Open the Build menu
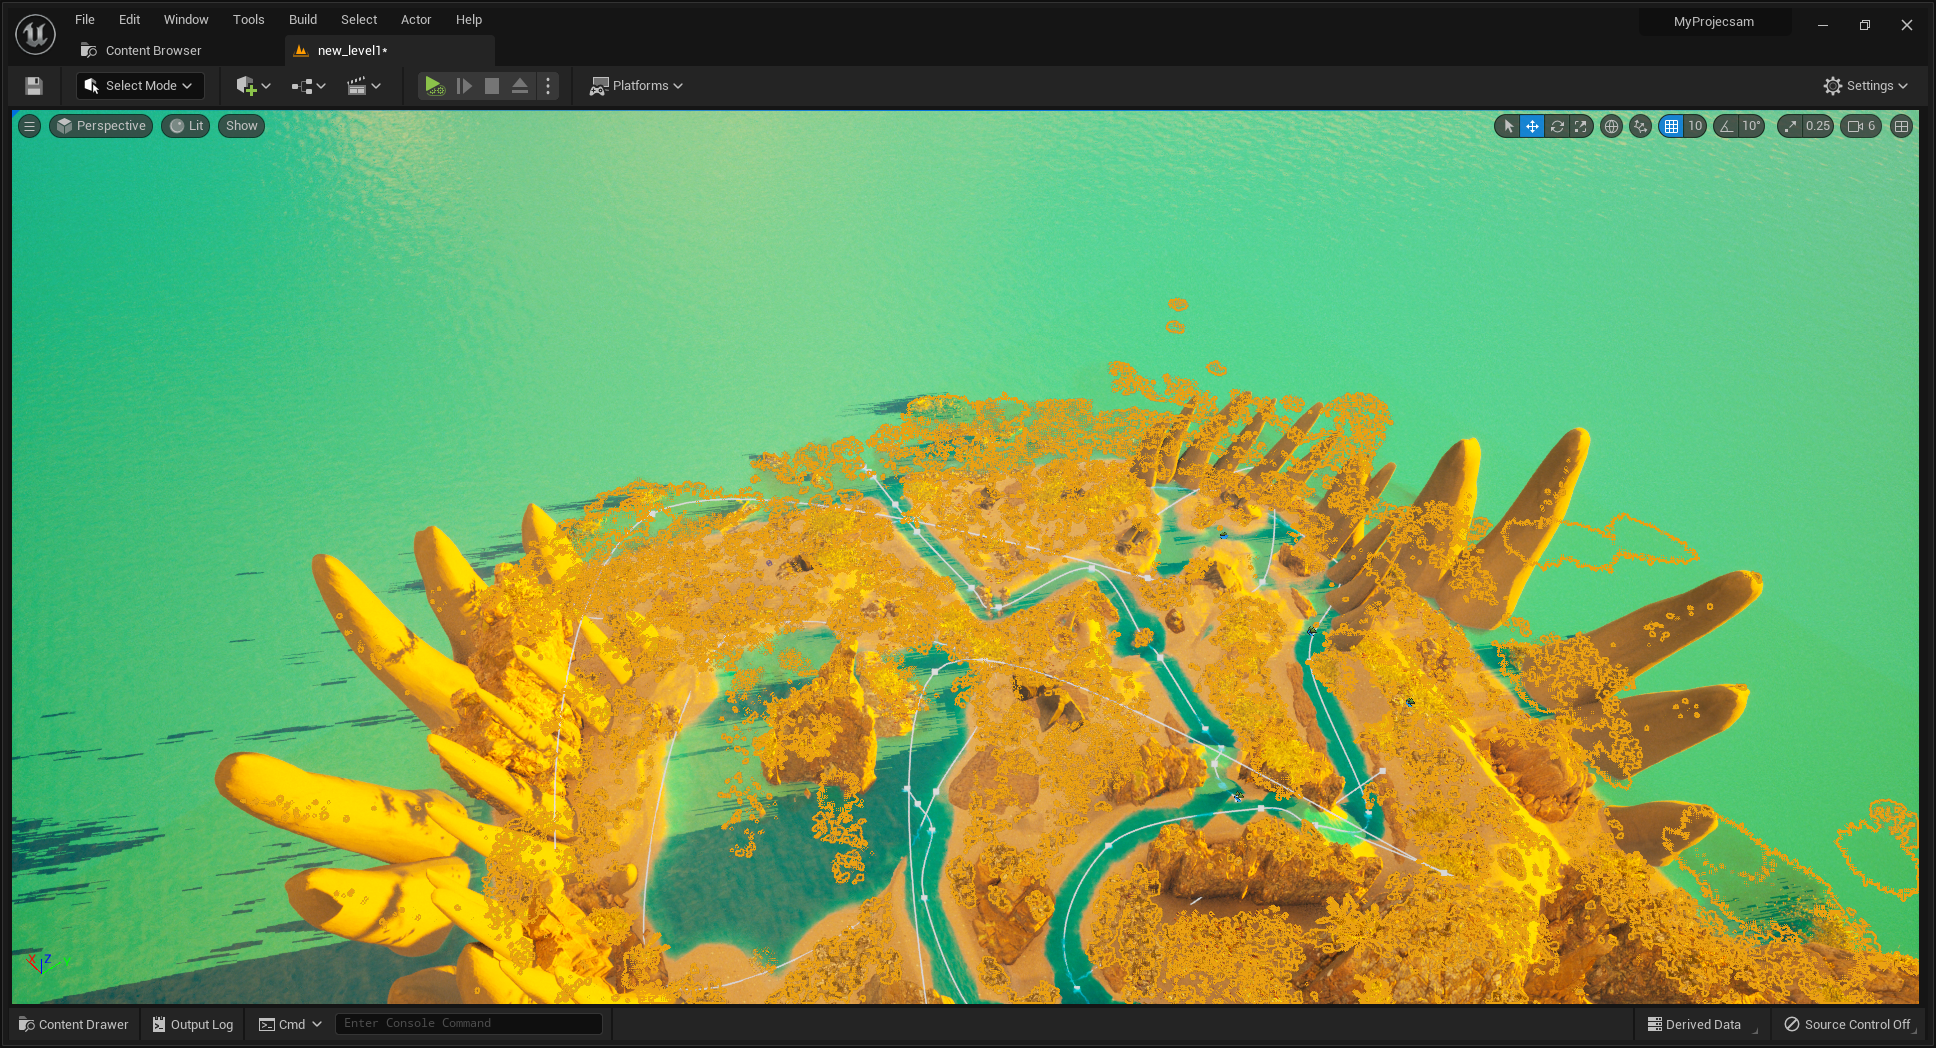This screenshot has width=1936, height=1048. [x=302, y=19]
